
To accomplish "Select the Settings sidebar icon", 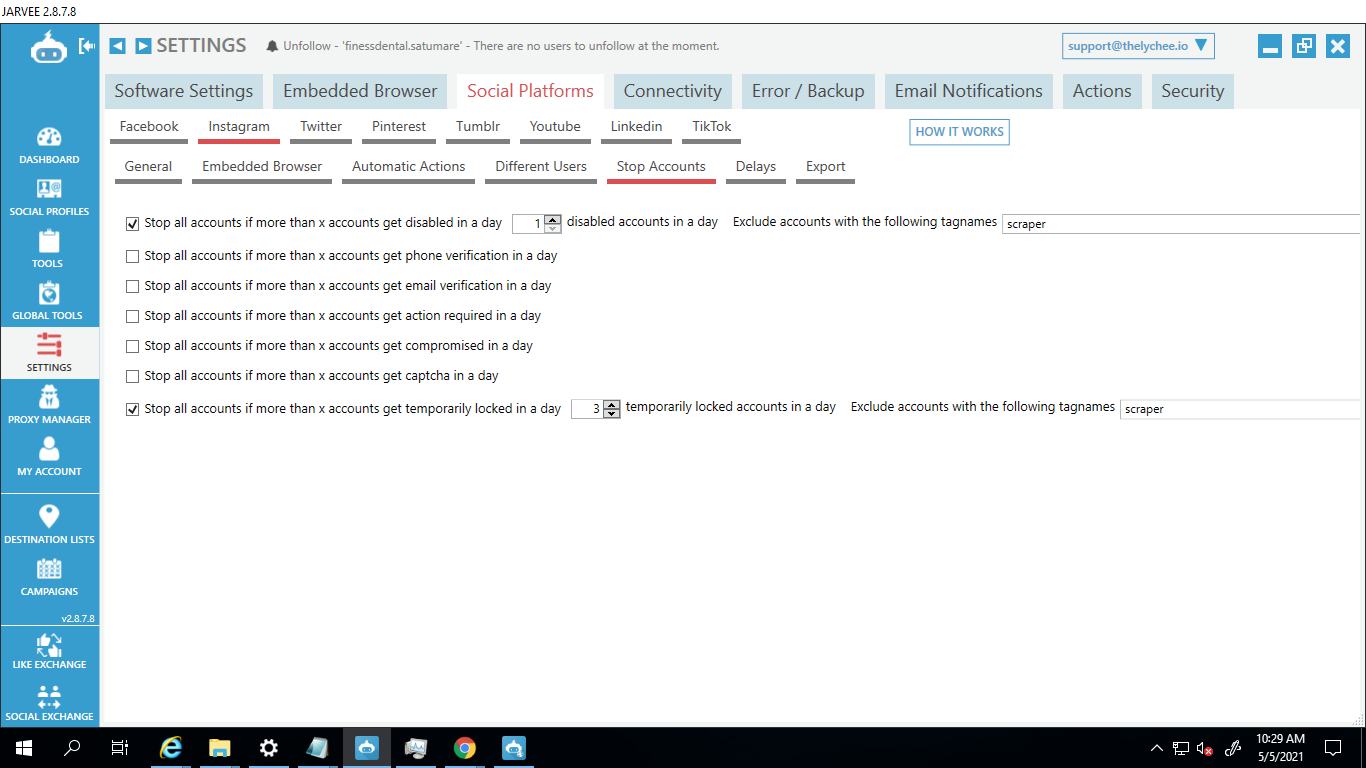I will (49, 353).
